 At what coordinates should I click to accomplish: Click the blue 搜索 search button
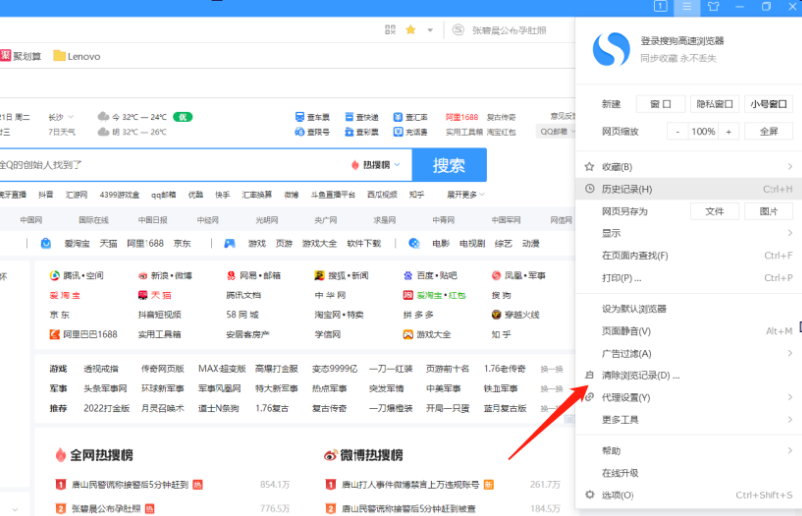click(x=449, y=165)
